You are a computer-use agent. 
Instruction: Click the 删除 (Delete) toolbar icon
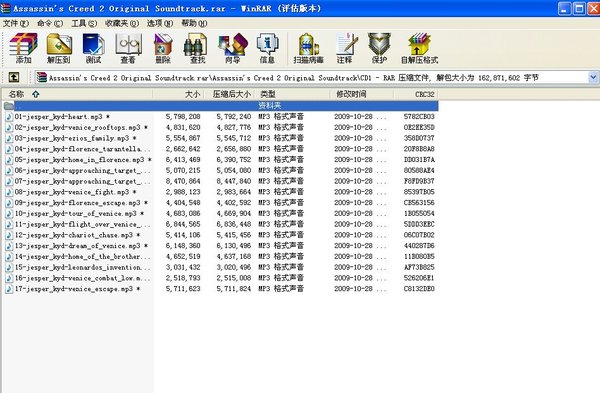[163, 48]
